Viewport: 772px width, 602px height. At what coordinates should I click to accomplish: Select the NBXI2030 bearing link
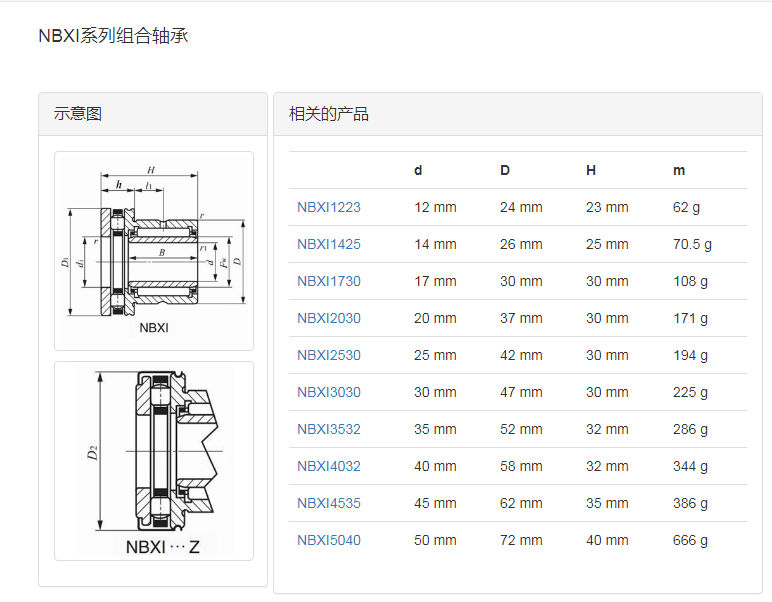coord(329,319)
